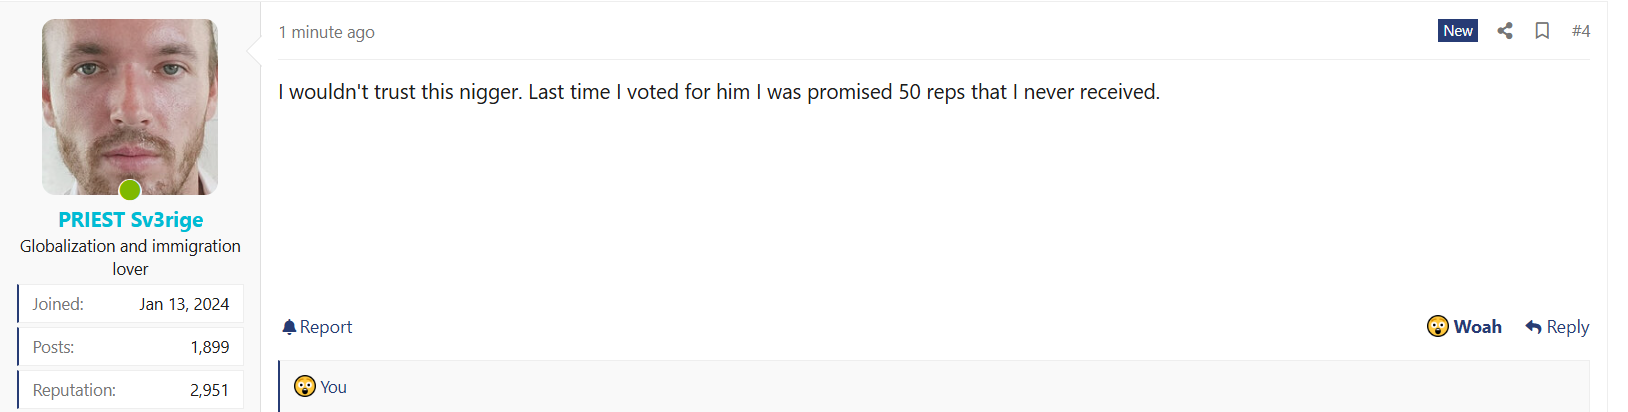Click the "Report" link text

326,327
